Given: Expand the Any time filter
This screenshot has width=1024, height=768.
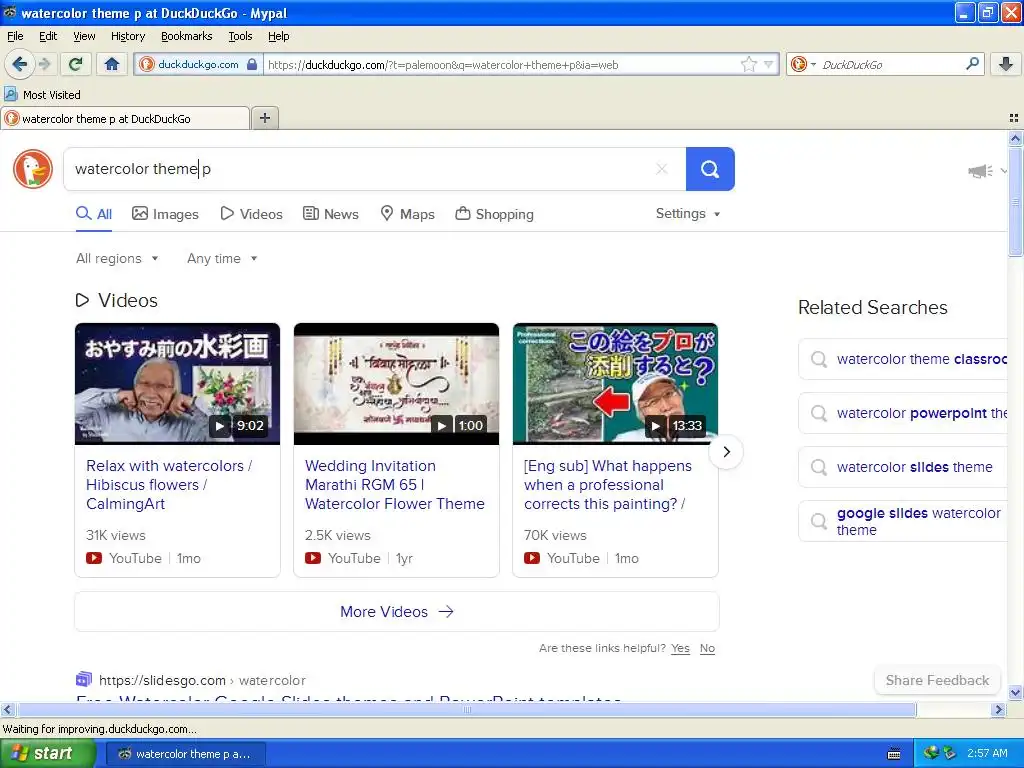Looking at the screenshot, I should (222, 259).
